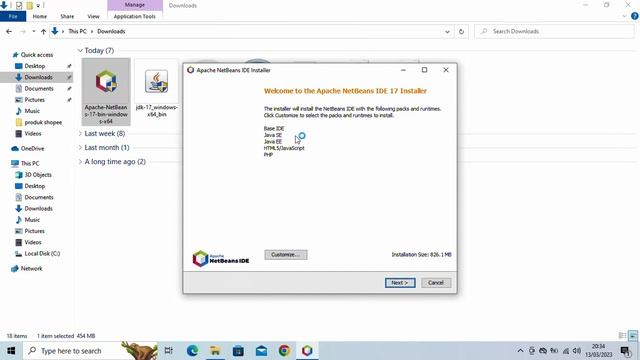
Task: Open the network status tray icon
Action: coord(566,351)
